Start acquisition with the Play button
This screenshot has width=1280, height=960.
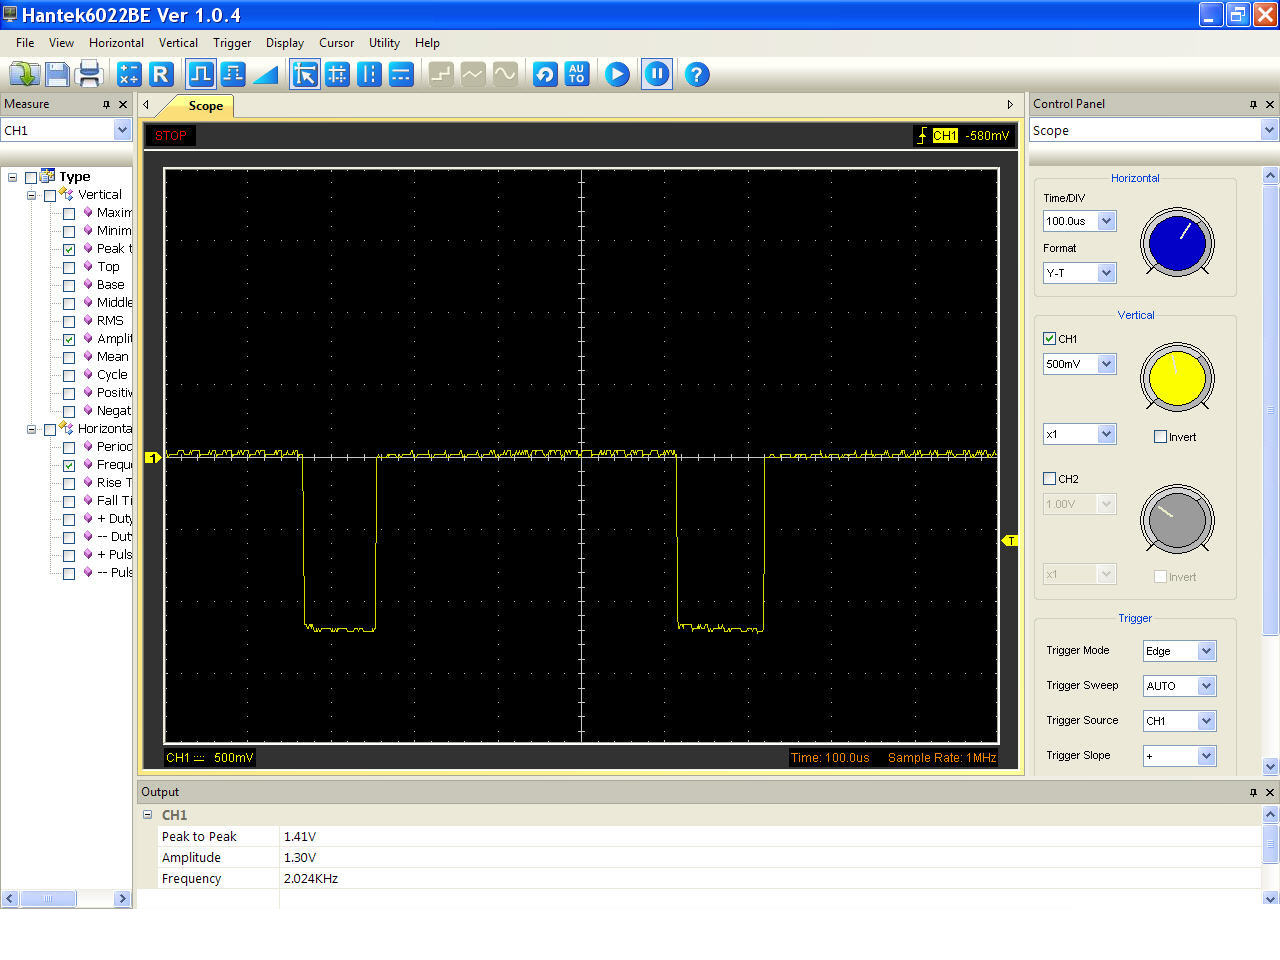coord(617,74)
